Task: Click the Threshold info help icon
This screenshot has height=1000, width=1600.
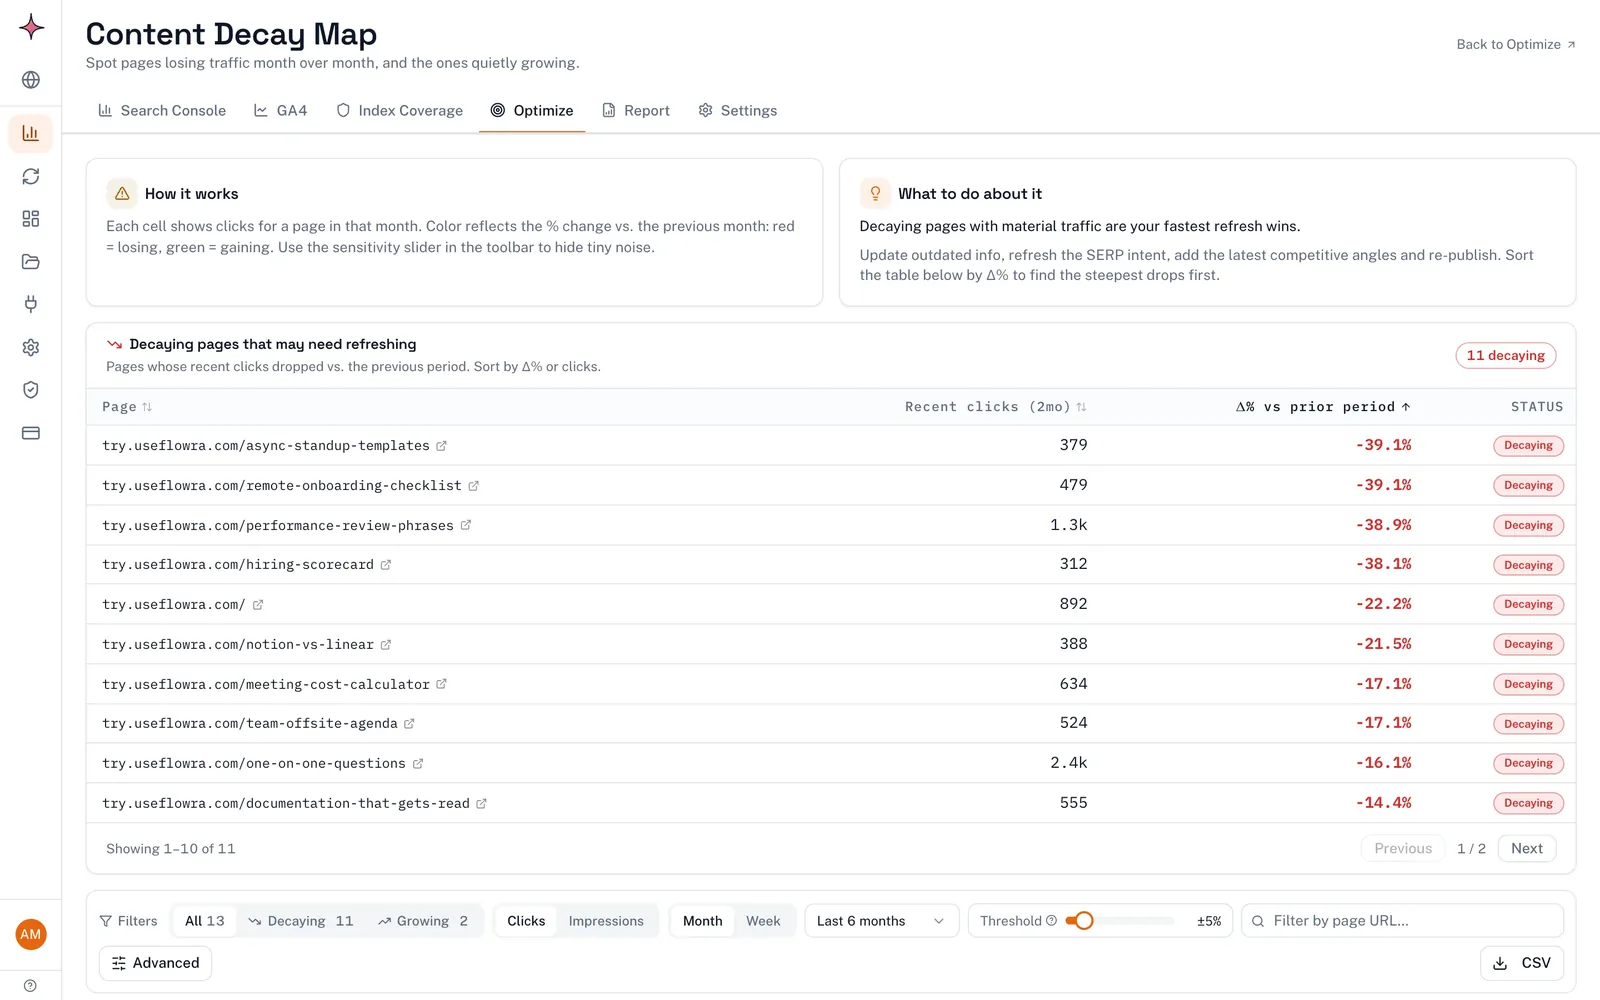Action: tap(1051, 921)
